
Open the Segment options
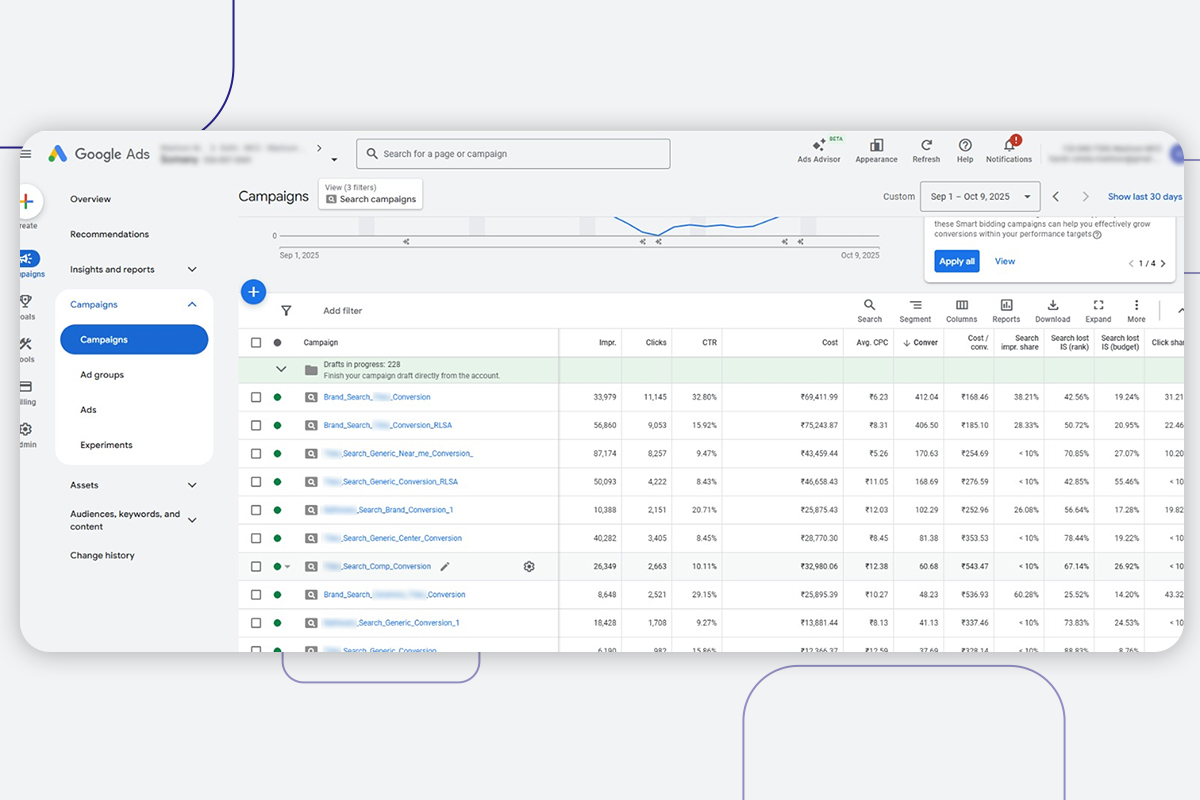tap(916, 310)
